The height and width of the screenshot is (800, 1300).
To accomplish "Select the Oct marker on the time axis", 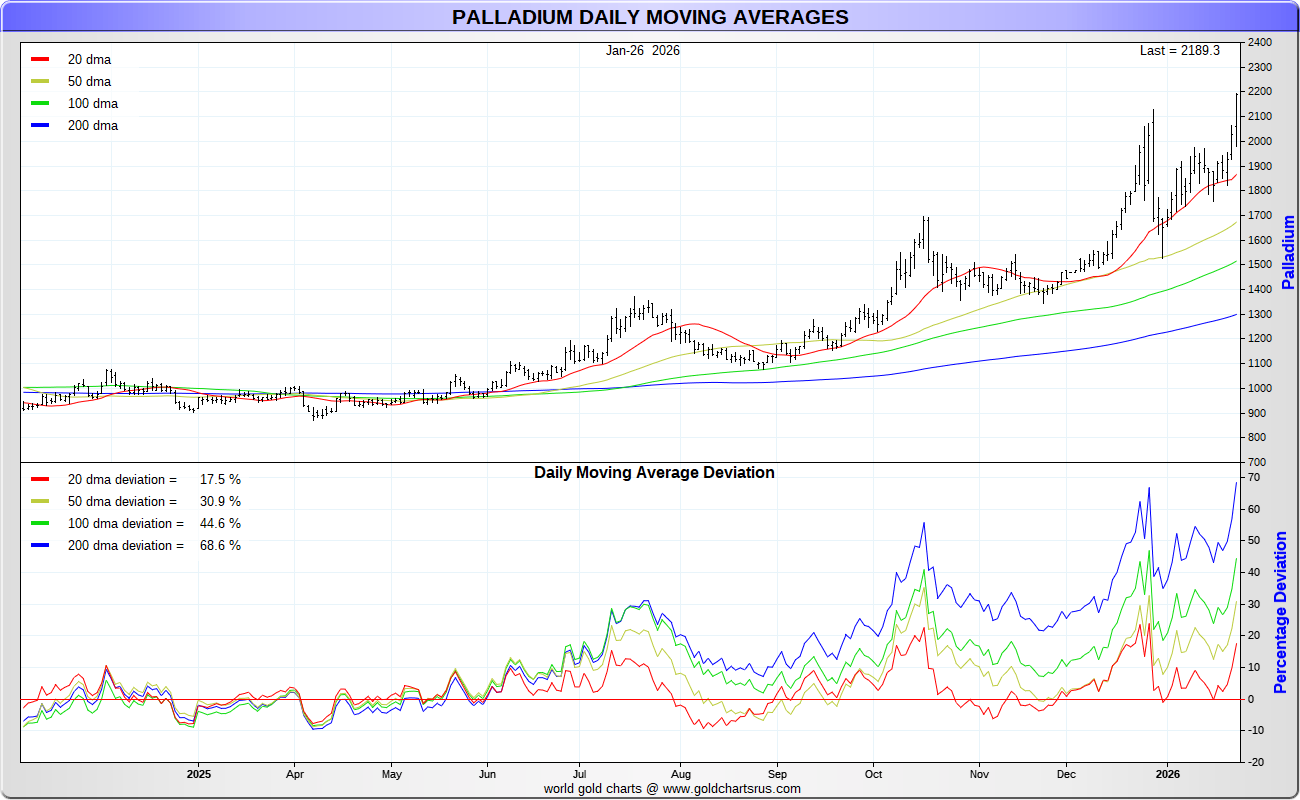I will (x=872, y=774).
